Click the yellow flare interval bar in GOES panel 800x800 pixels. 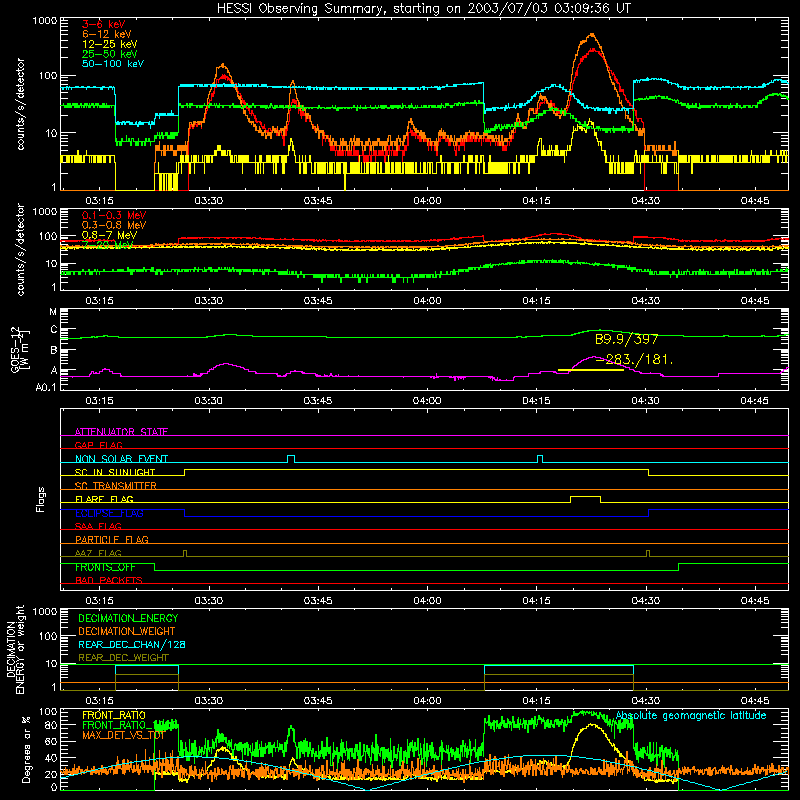coord(590,370)
